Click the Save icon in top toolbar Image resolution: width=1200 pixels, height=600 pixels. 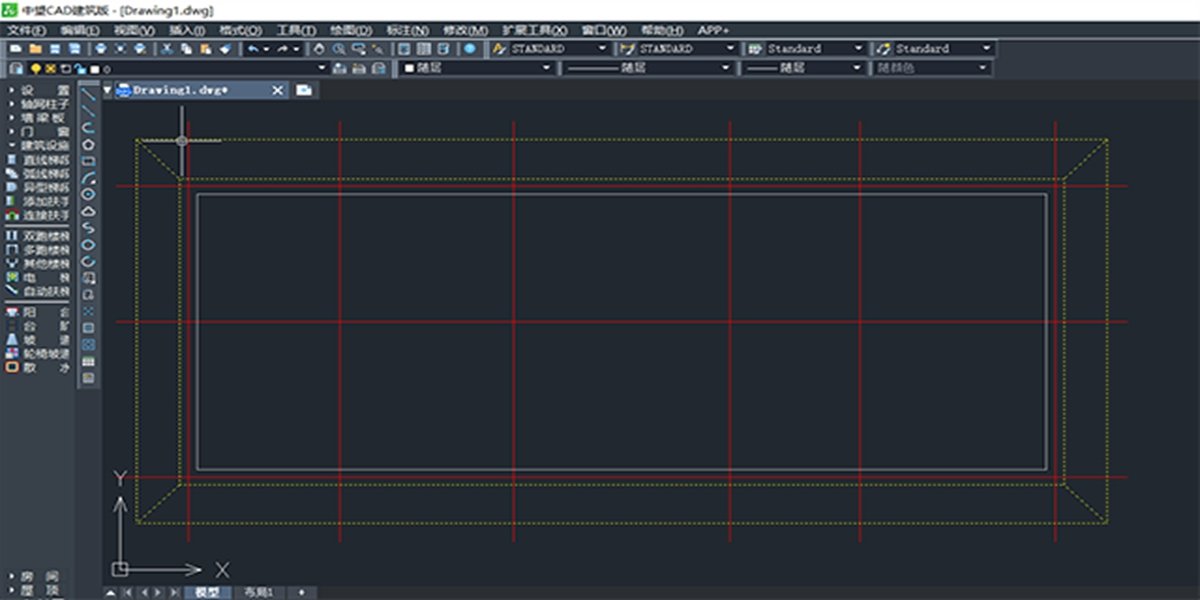(55, 48)
